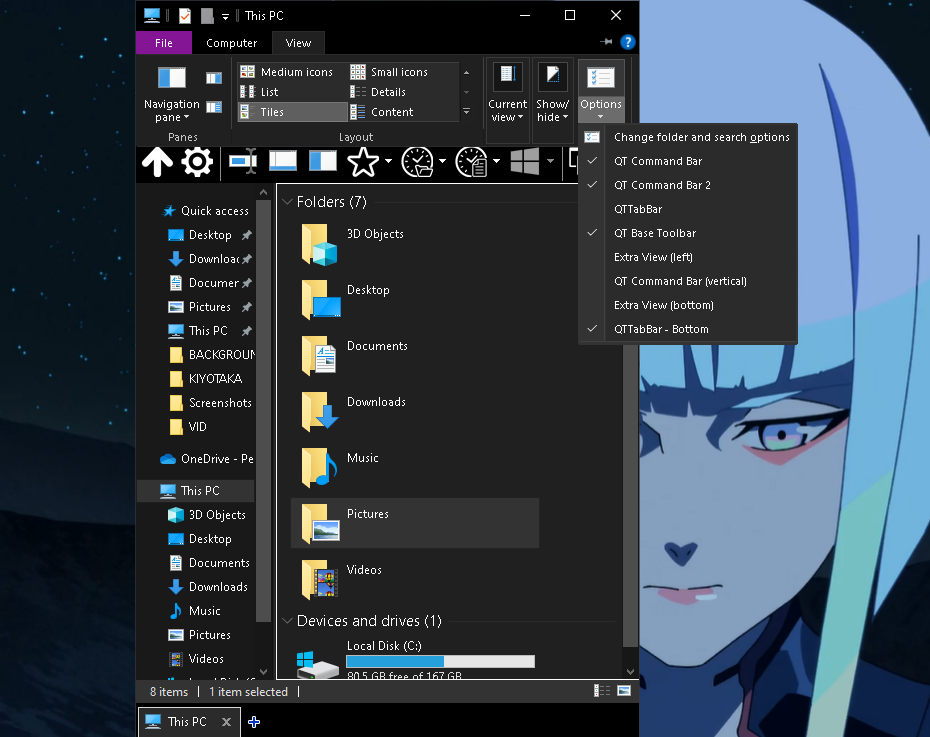The width and height of the screenshot is (930, 737).
Task: Open the favorites star dropdown arrow
Action: click(x=388, y=161)
